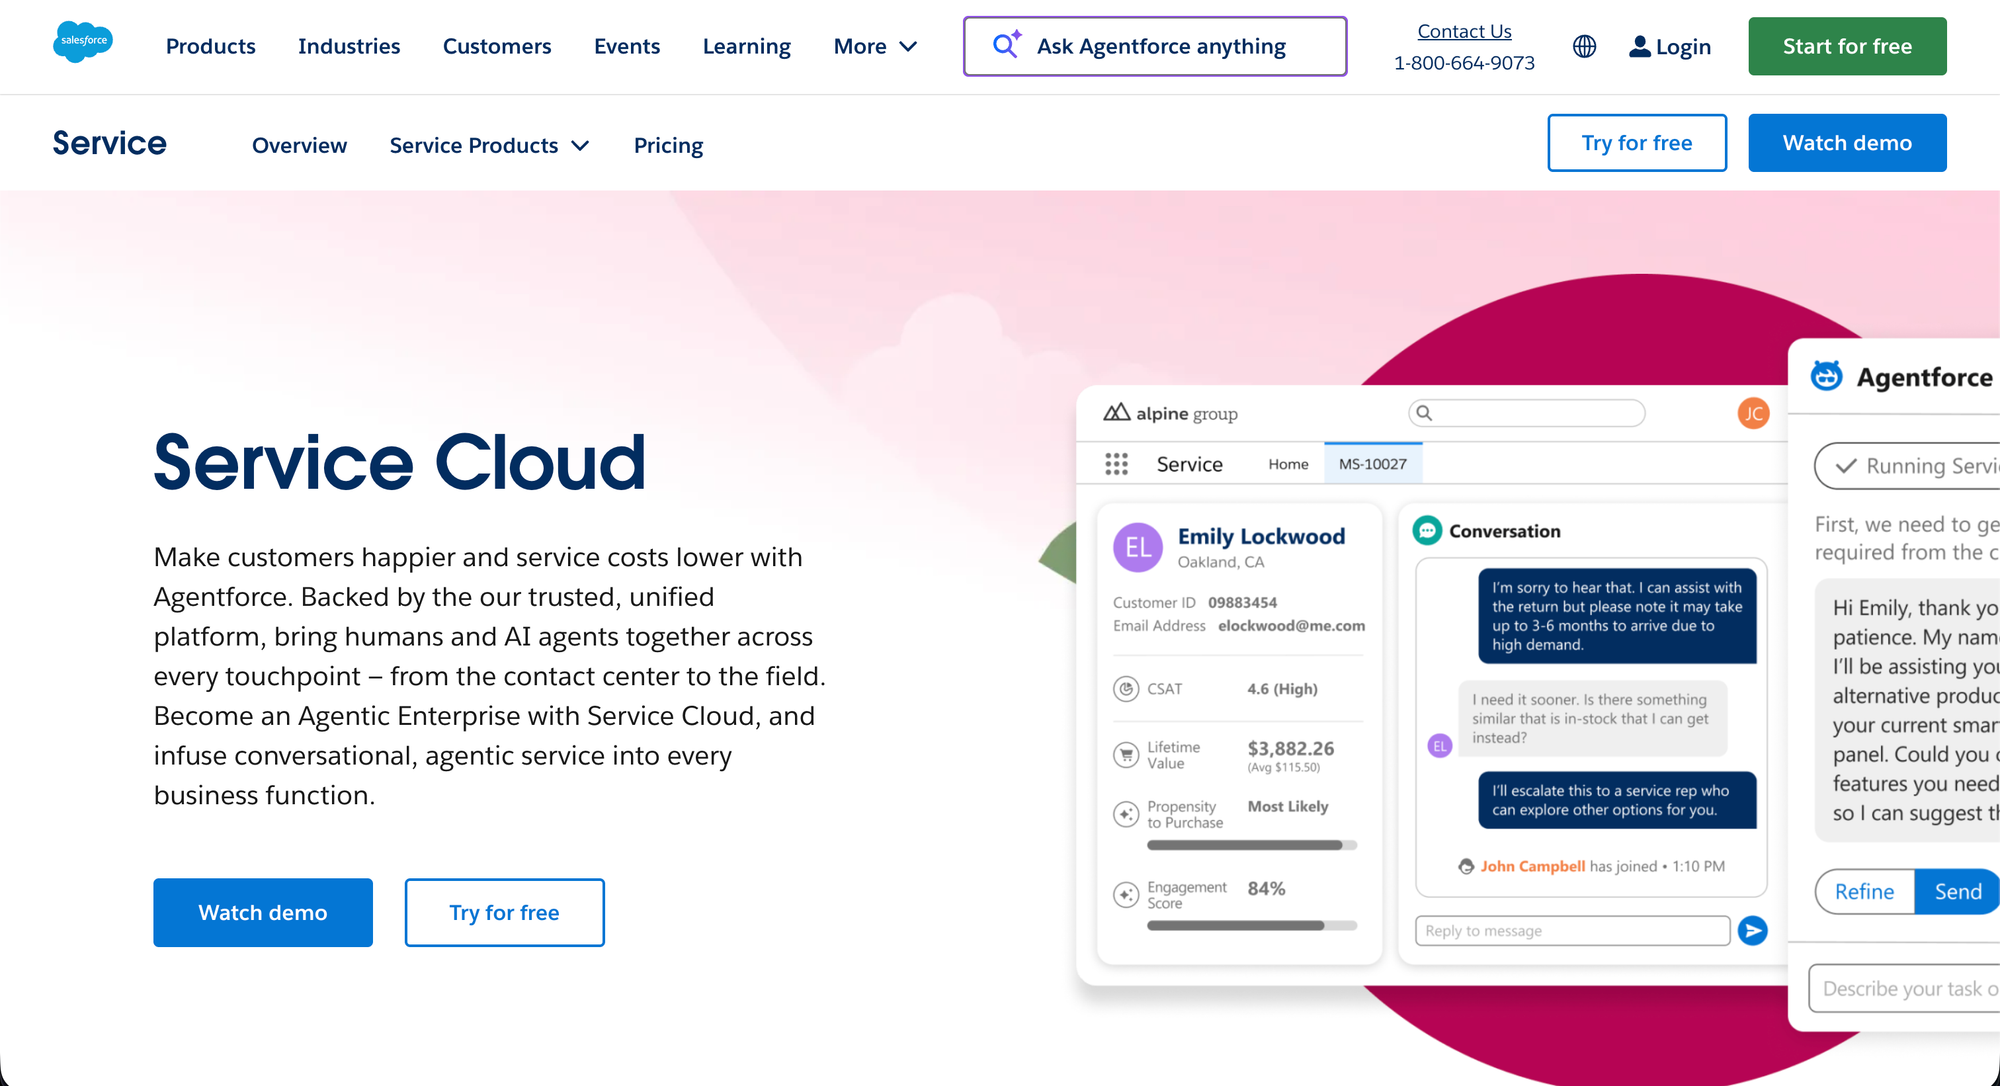Click the Conversation chat bubble icon

click(x=1427, y=531)
